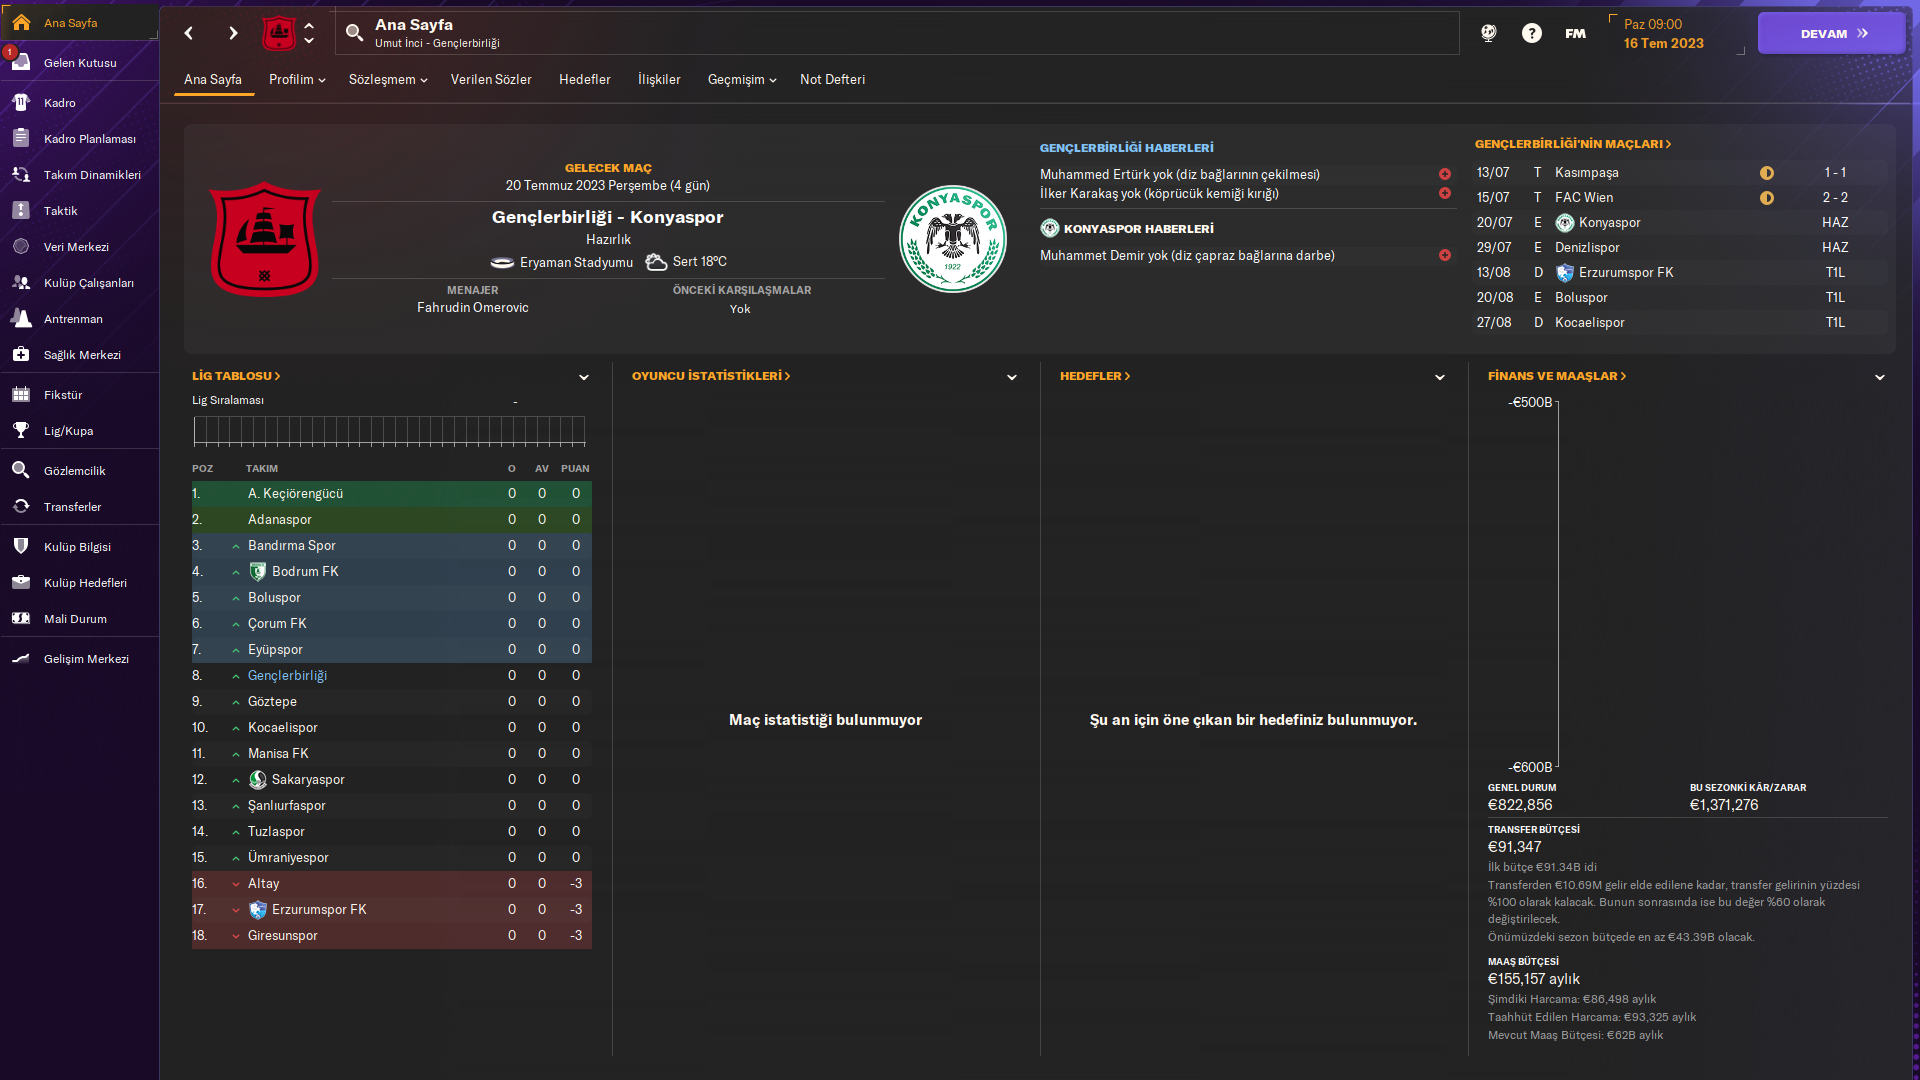Open Finans ve Maaşlar panel chevron

point(1880,377)
